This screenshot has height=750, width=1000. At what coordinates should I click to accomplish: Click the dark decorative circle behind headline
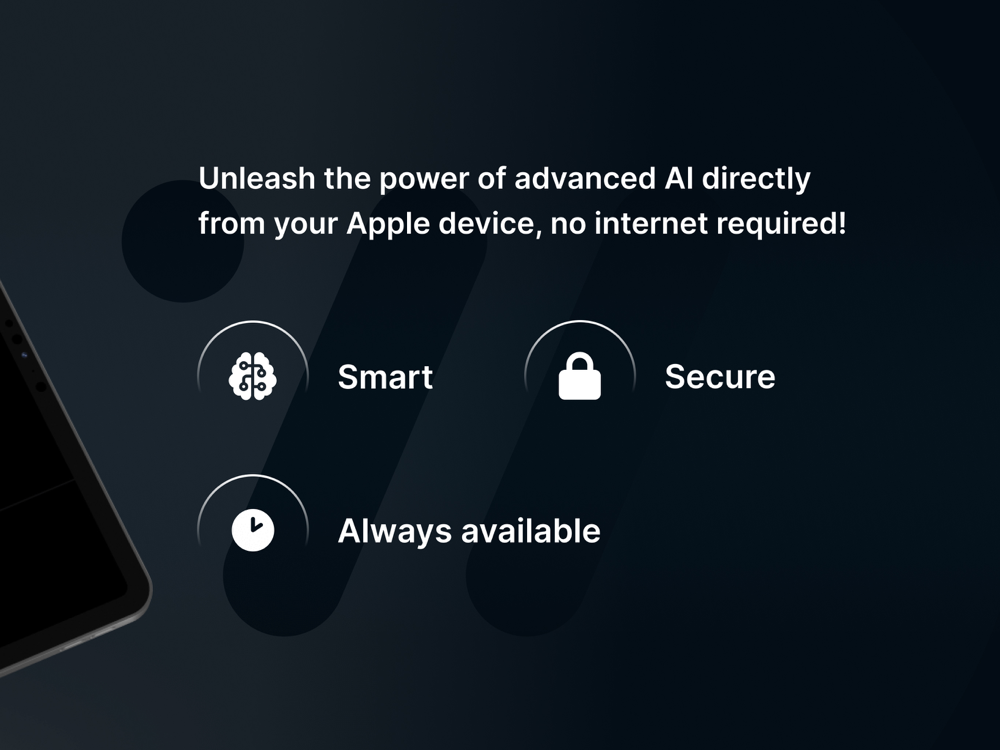(183, 241)
